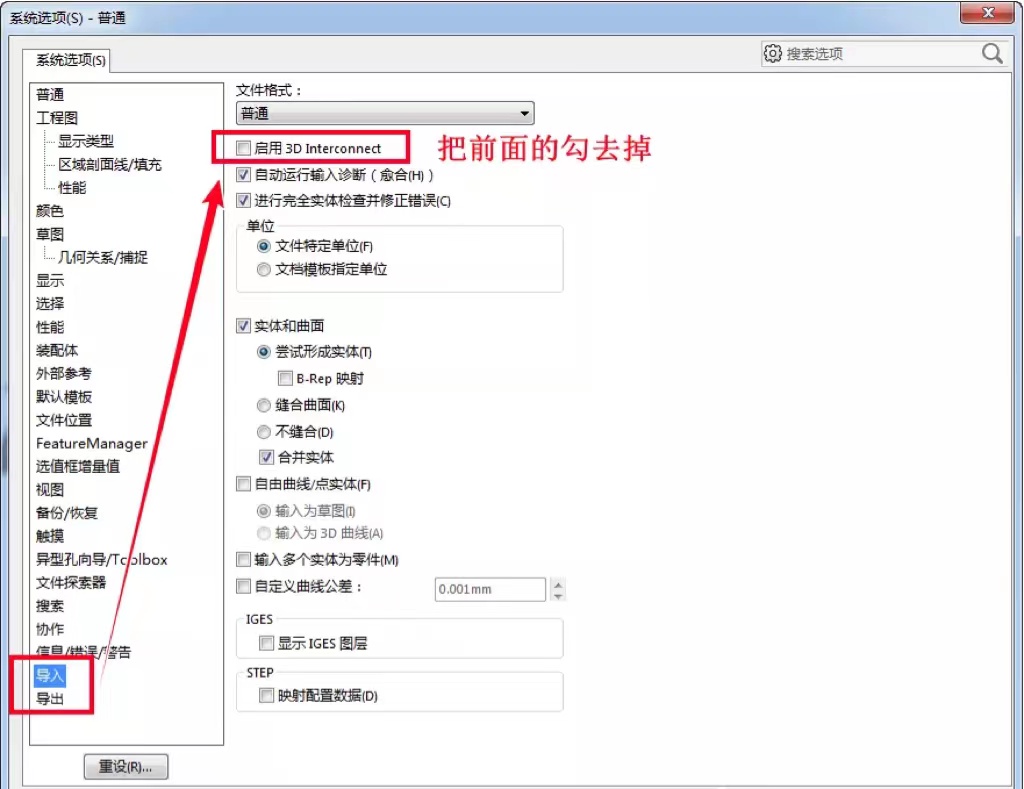
Task: Click the 重设(R)... button
Action: coord(125,767)
